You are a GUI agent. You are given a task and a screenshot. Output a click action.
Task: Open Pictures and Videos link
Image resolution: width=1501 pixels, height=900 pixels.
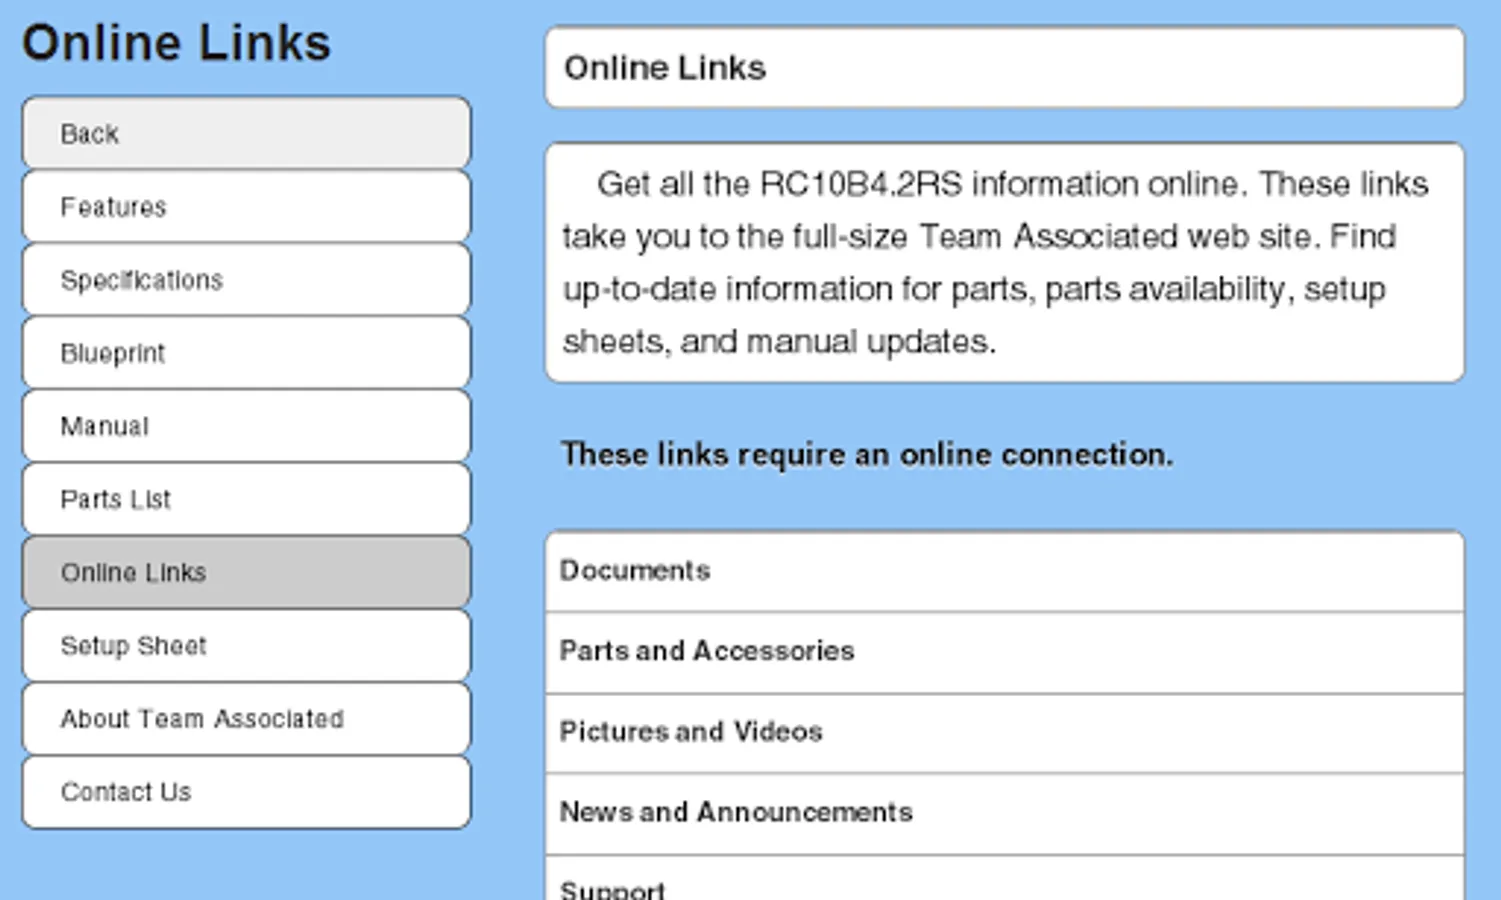point(1005,733)
